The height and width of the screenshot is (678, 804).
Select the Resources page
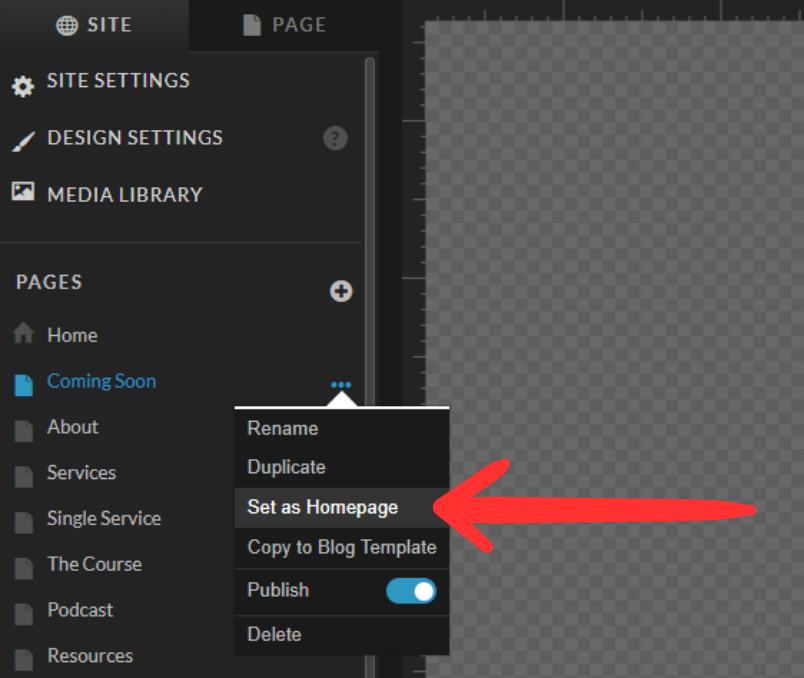90,655
